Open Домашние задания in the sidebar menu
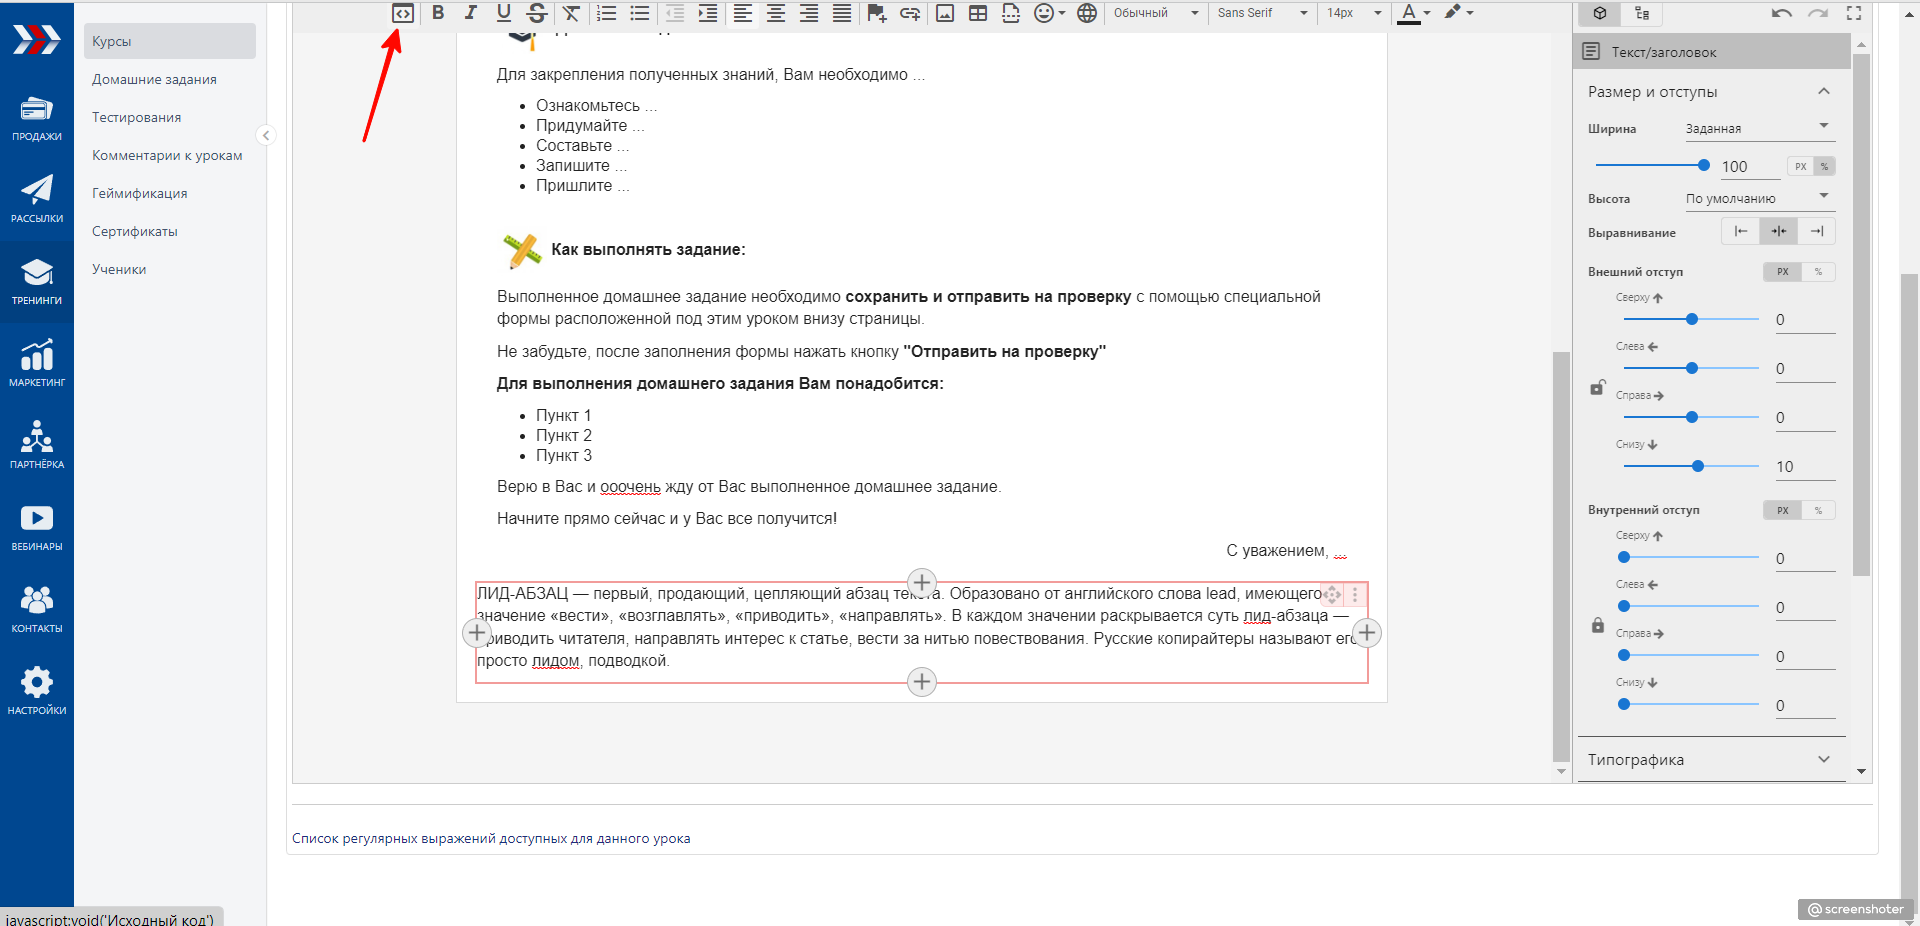This screenshot has width=1920, height=926. click(x=154, y=79)
